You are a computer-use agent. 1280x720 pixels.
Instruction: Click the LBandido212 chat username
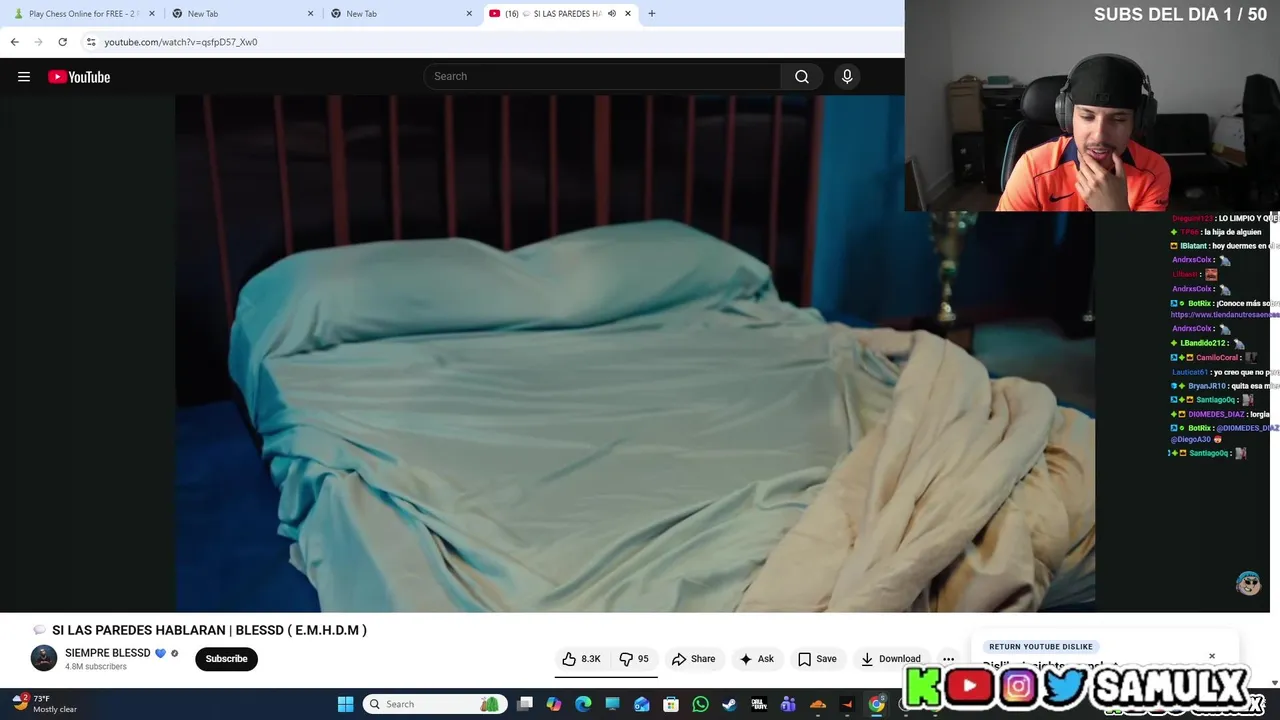click(x=1202, y=343)
